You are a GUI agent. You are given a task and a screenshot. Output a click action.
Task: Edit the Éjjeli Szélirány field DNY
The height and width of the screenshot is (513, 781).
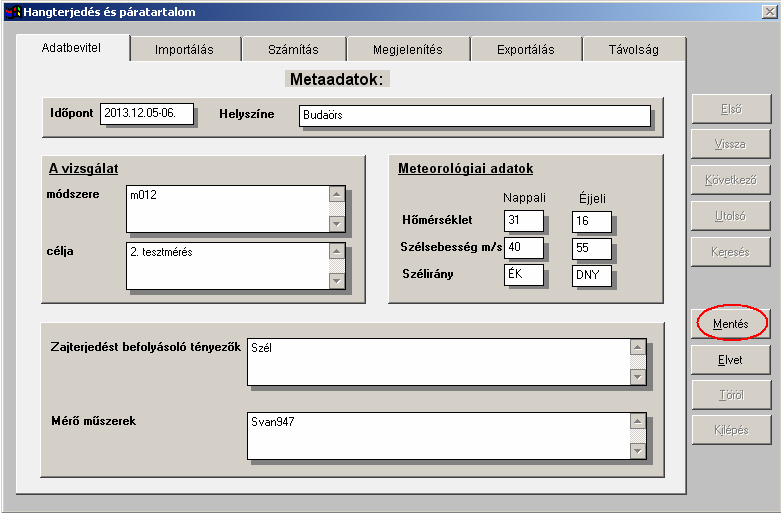[592, 275]
